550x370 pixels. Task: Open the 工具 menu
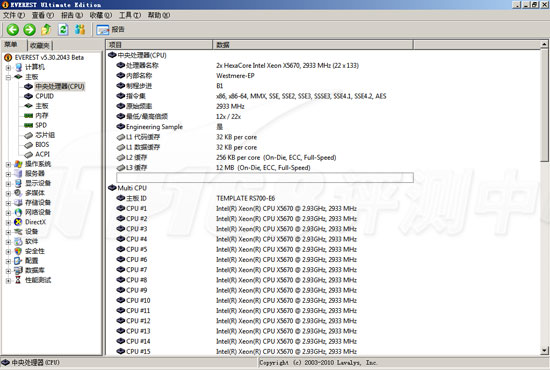click(x=130, y=15)
